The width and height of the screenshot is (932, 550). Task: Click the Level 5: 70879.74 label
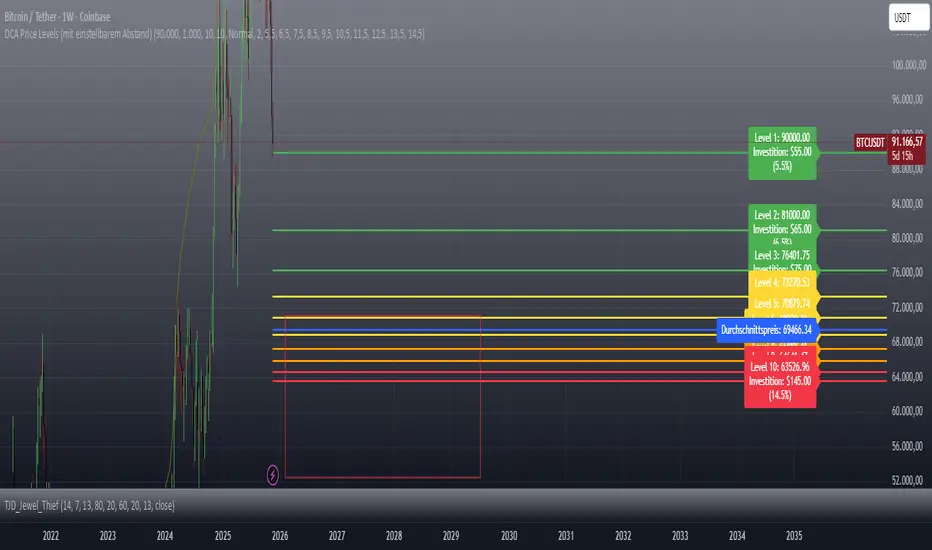coord(782,303)
